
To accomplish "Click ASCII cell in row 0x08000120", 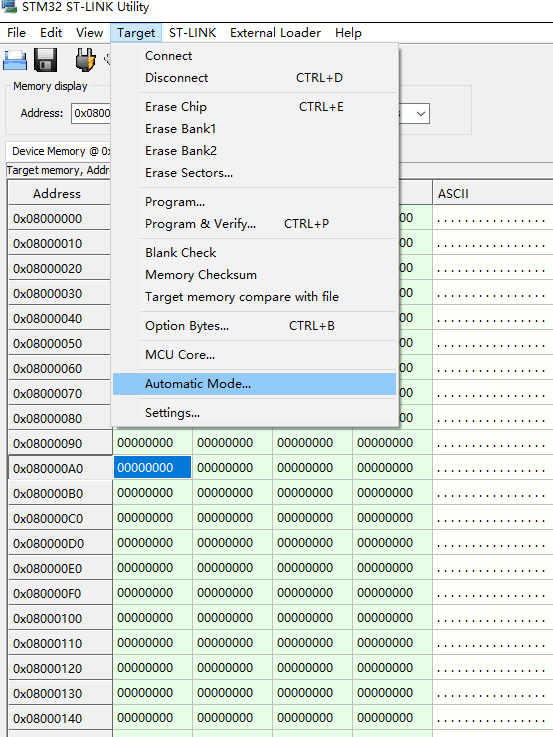I will click(493, 667).
